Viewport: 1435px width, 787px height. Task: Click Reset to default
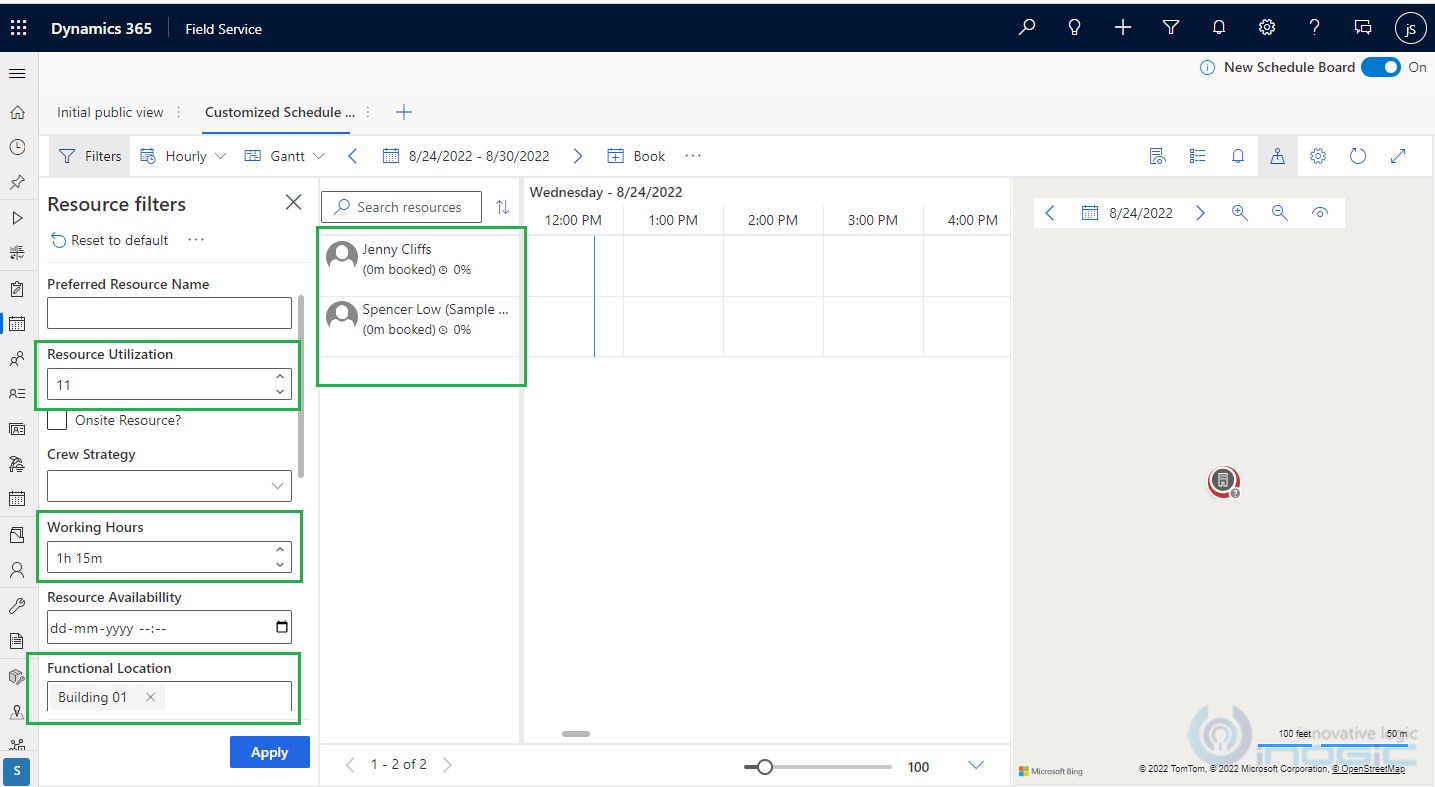[x=110, y=240]
